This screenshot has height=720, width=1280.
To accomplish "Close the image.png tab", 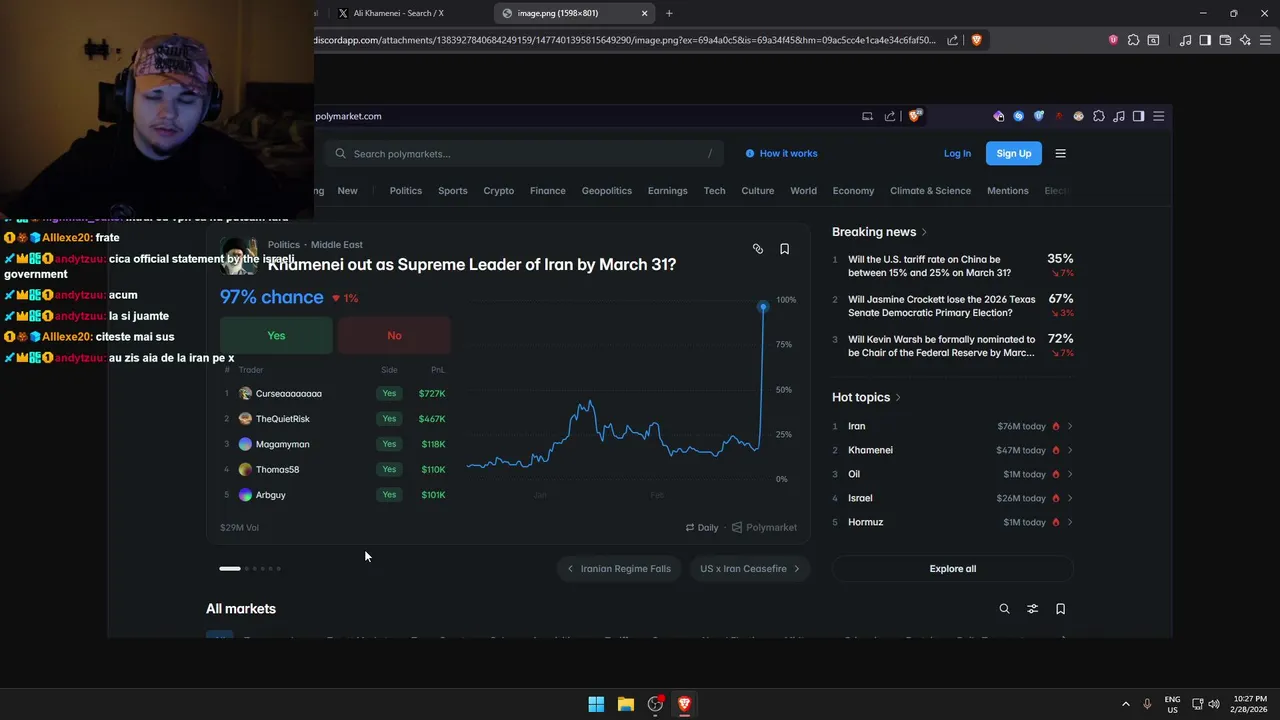I will 645,13.
